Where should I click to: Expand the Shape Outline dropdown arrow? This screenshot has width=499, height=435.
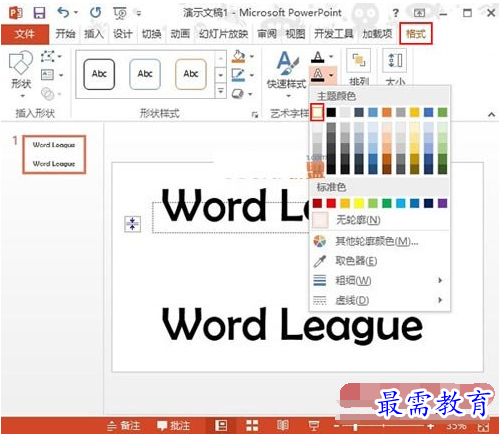[x=252, y=75]
